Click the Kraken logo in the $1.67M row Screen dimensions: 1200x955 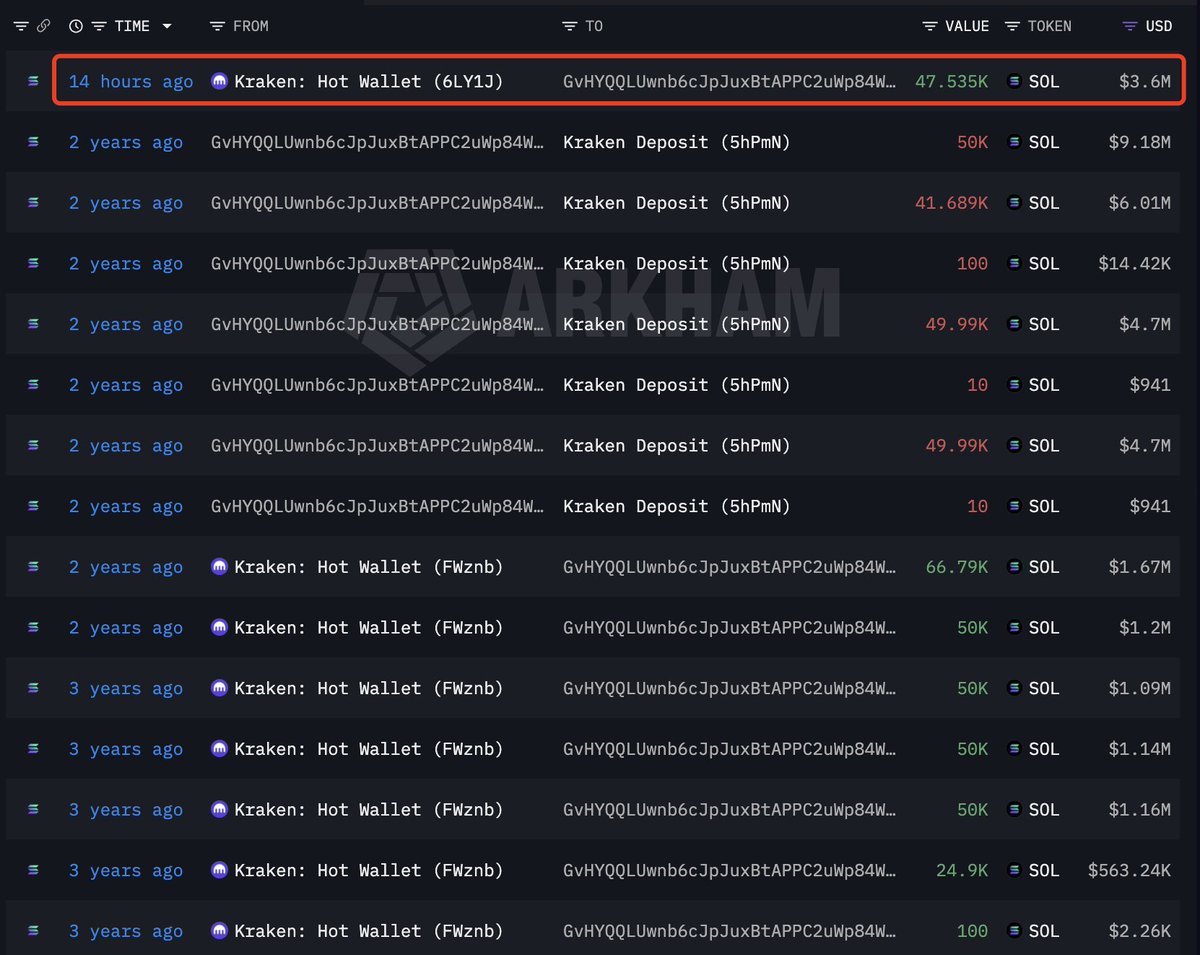click(220, 567)
